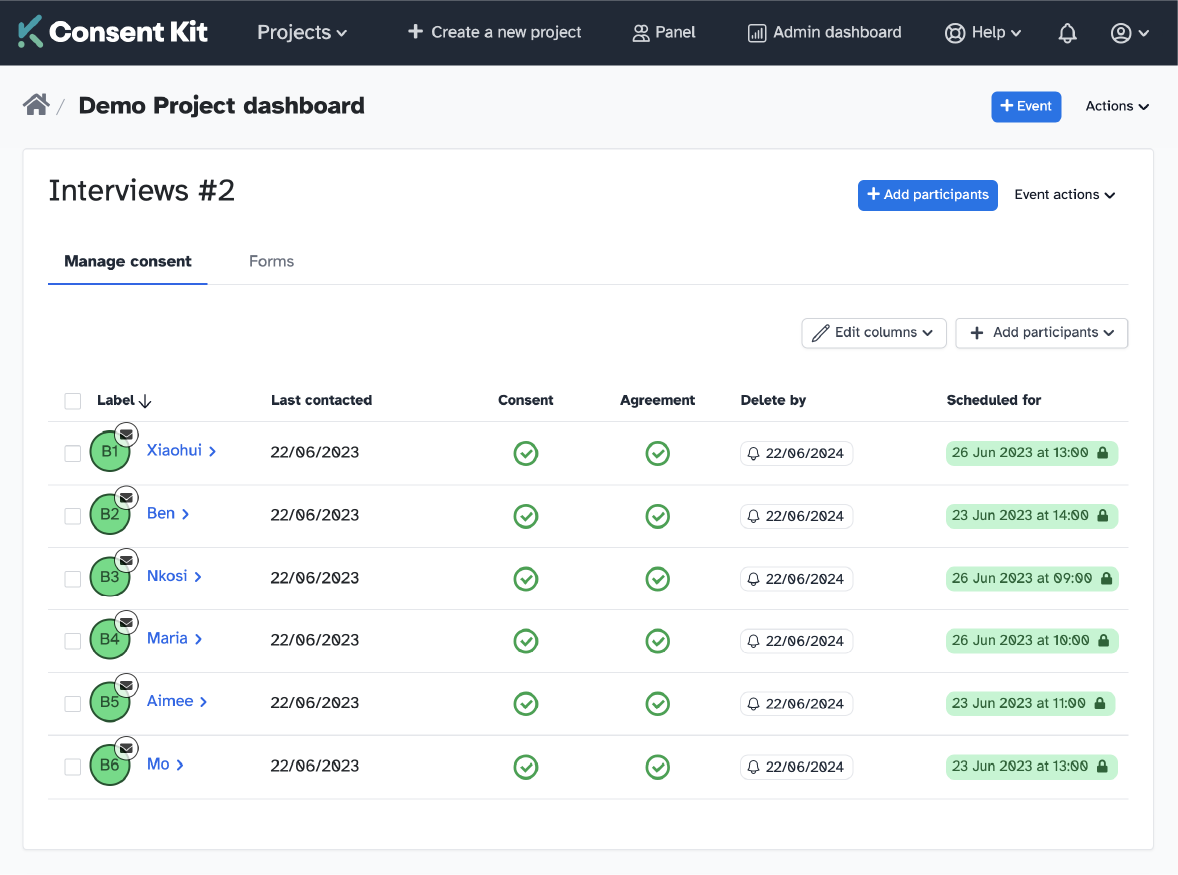Click Aimee's scheduled time pill
1178x875 pixels.
point(1030,703)
